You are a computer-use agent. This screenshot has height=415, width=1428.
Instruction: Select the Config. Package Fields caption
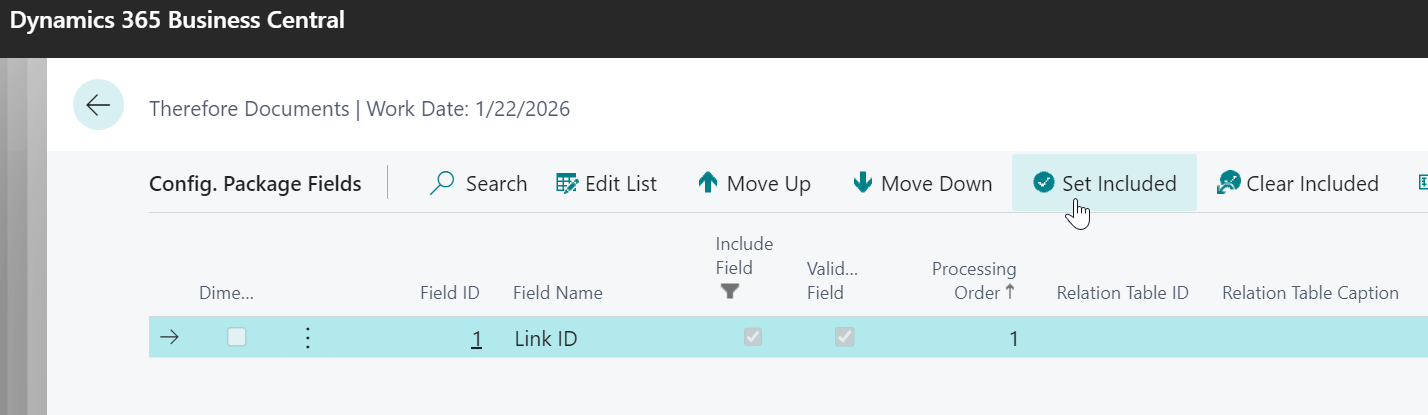pos(255,184)
